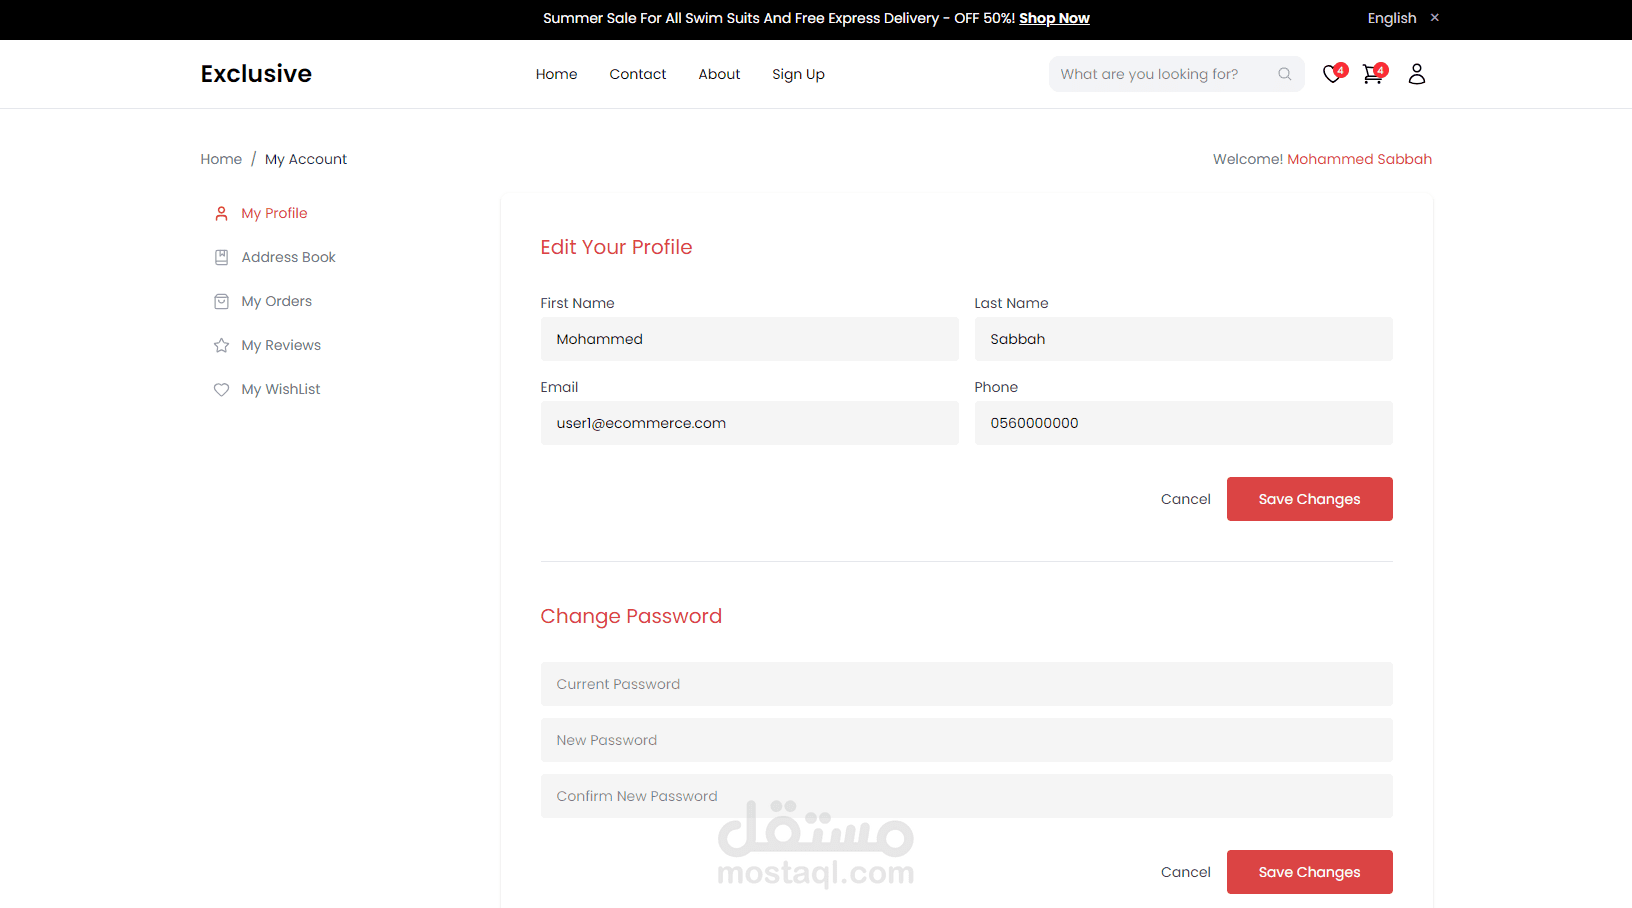The width and height of the screenshot is (1632, 908).
Task: Click My Account in the breadcrumb
Action: (306, 159)
